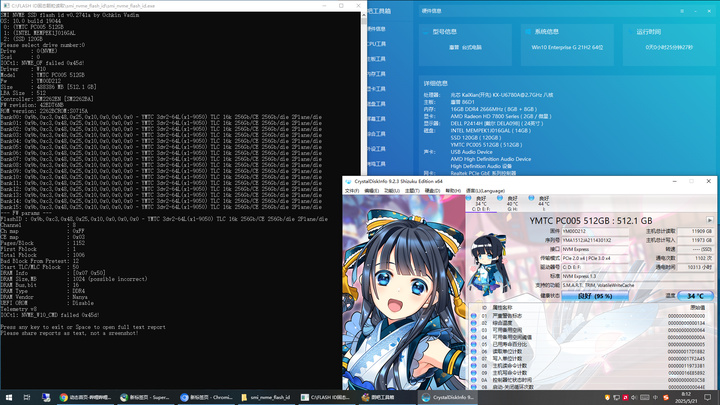
Task: Select SMART attribute row 03 可用备用空间
Action: (591, 330)
